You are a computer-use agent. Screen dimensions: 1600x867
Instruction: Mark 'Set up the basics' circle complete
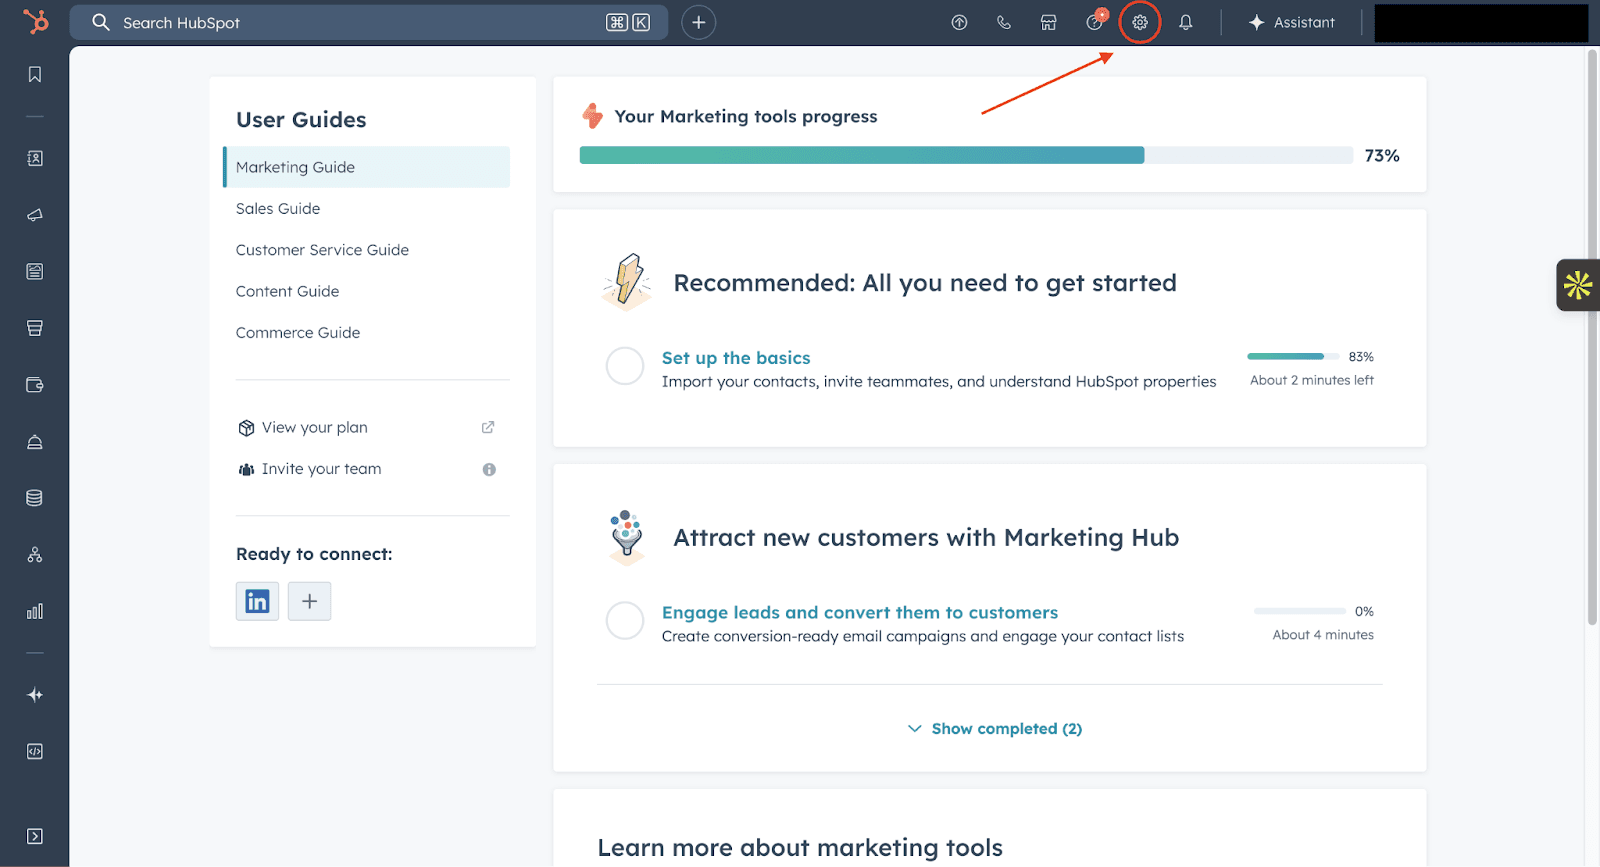click(625, 366)
